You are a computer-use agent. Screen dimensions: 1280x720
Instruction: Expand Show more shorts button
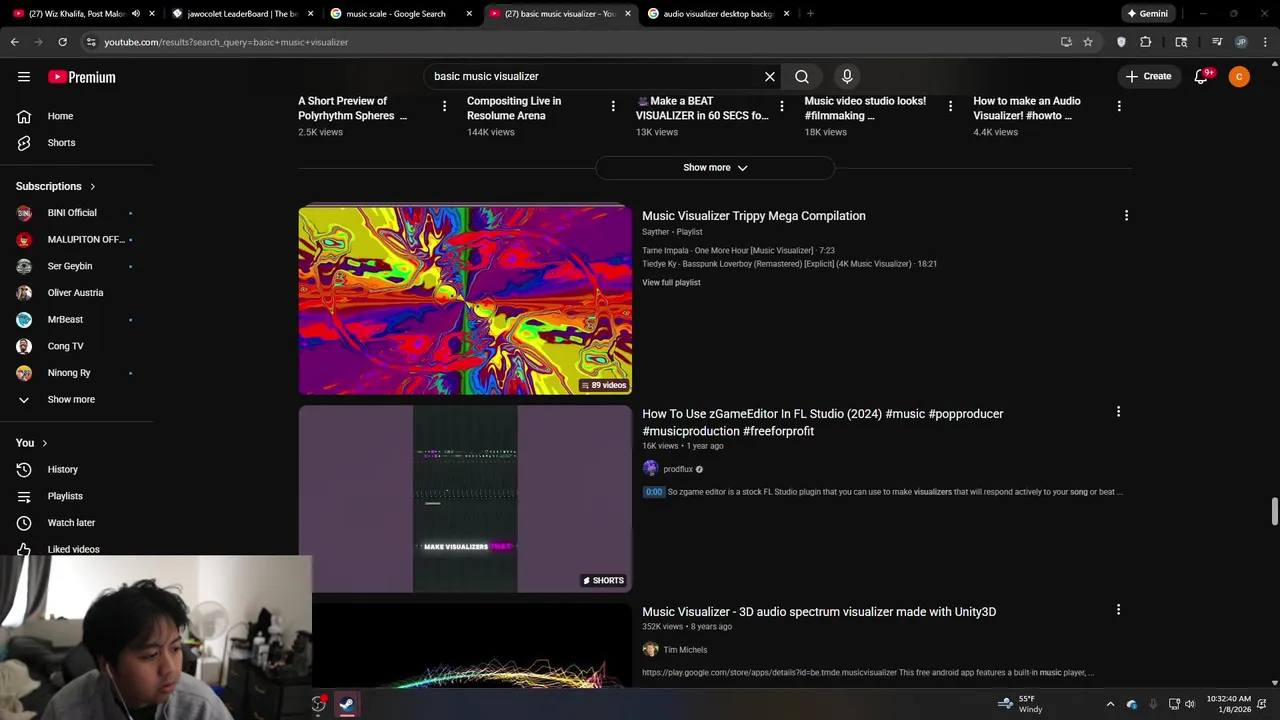click(x=715, y=168)
